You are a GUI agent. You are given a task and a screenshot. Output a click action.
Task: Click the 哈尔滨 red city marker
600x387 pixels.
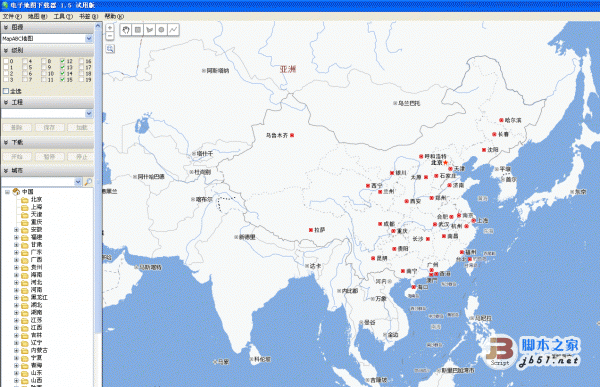click(501, 120)
